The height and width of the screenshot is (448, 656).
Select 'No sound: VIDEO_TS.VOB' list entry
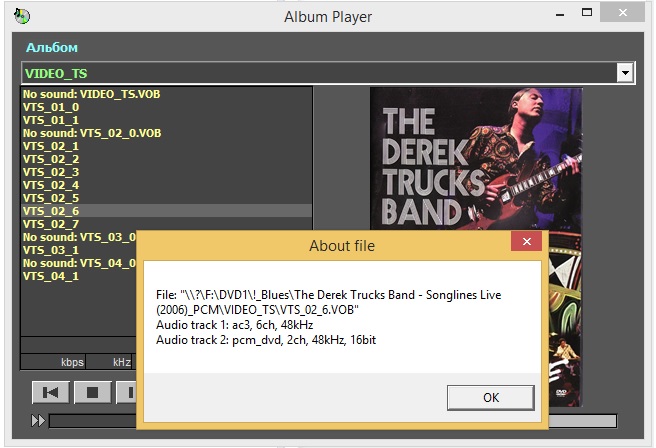[167, 94]
